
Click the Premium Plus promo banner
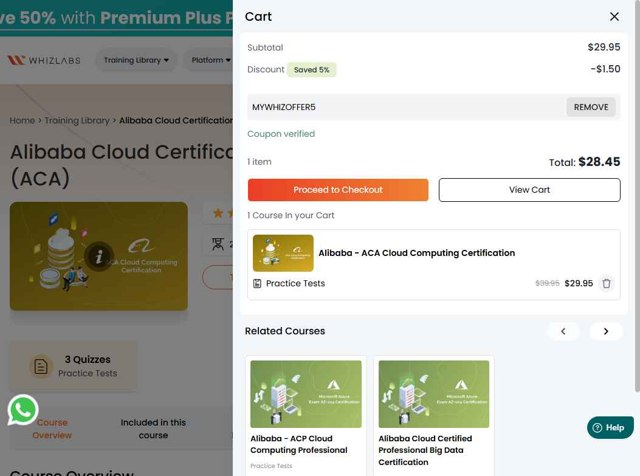pos(116,18)
